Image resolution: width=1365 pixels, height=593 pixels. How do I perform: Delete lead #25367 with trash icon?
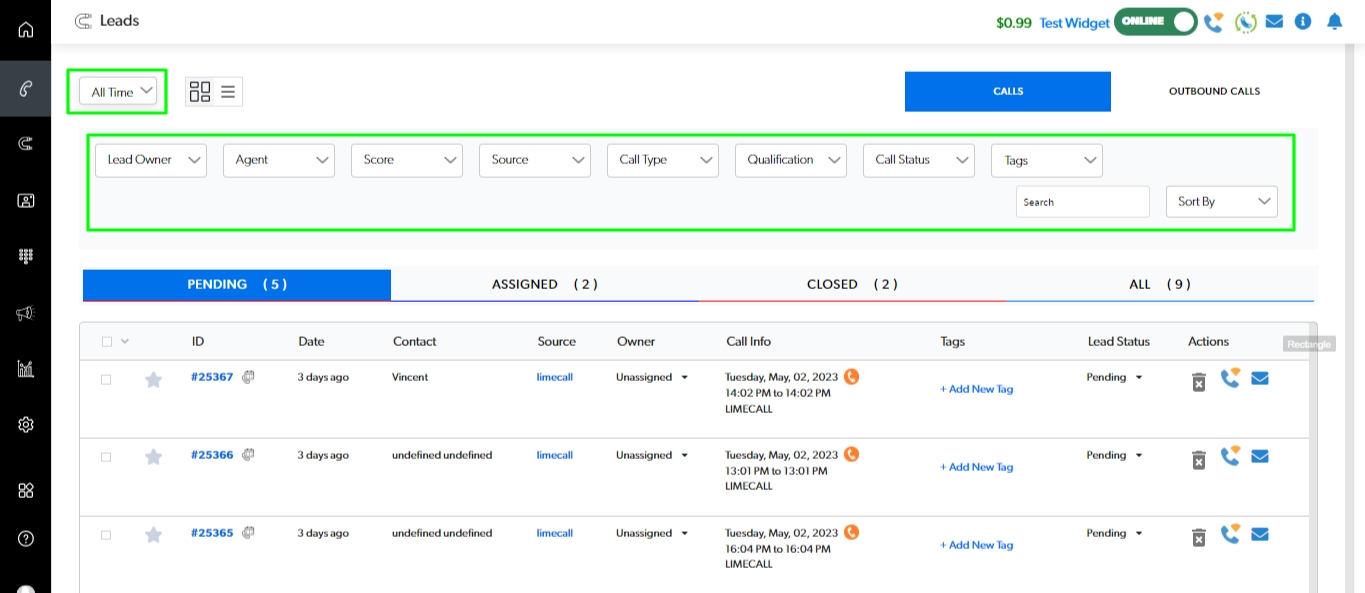point(1198,381)
